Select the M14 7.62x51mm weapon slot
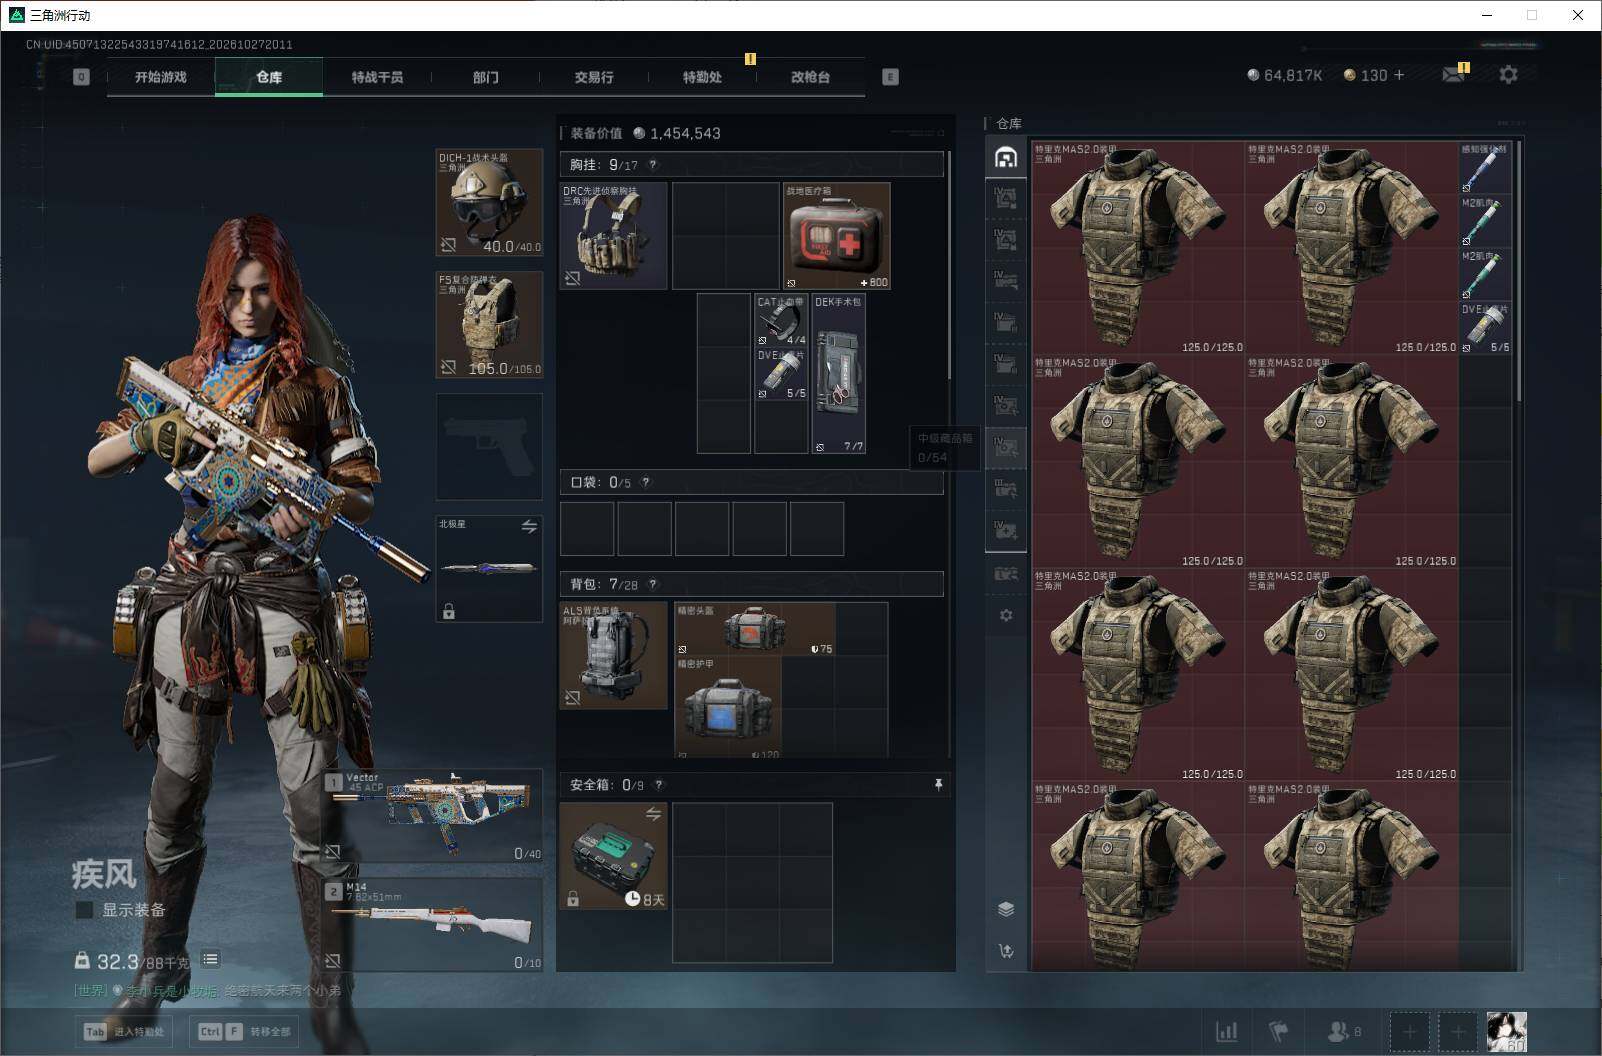 click(433, 925)
